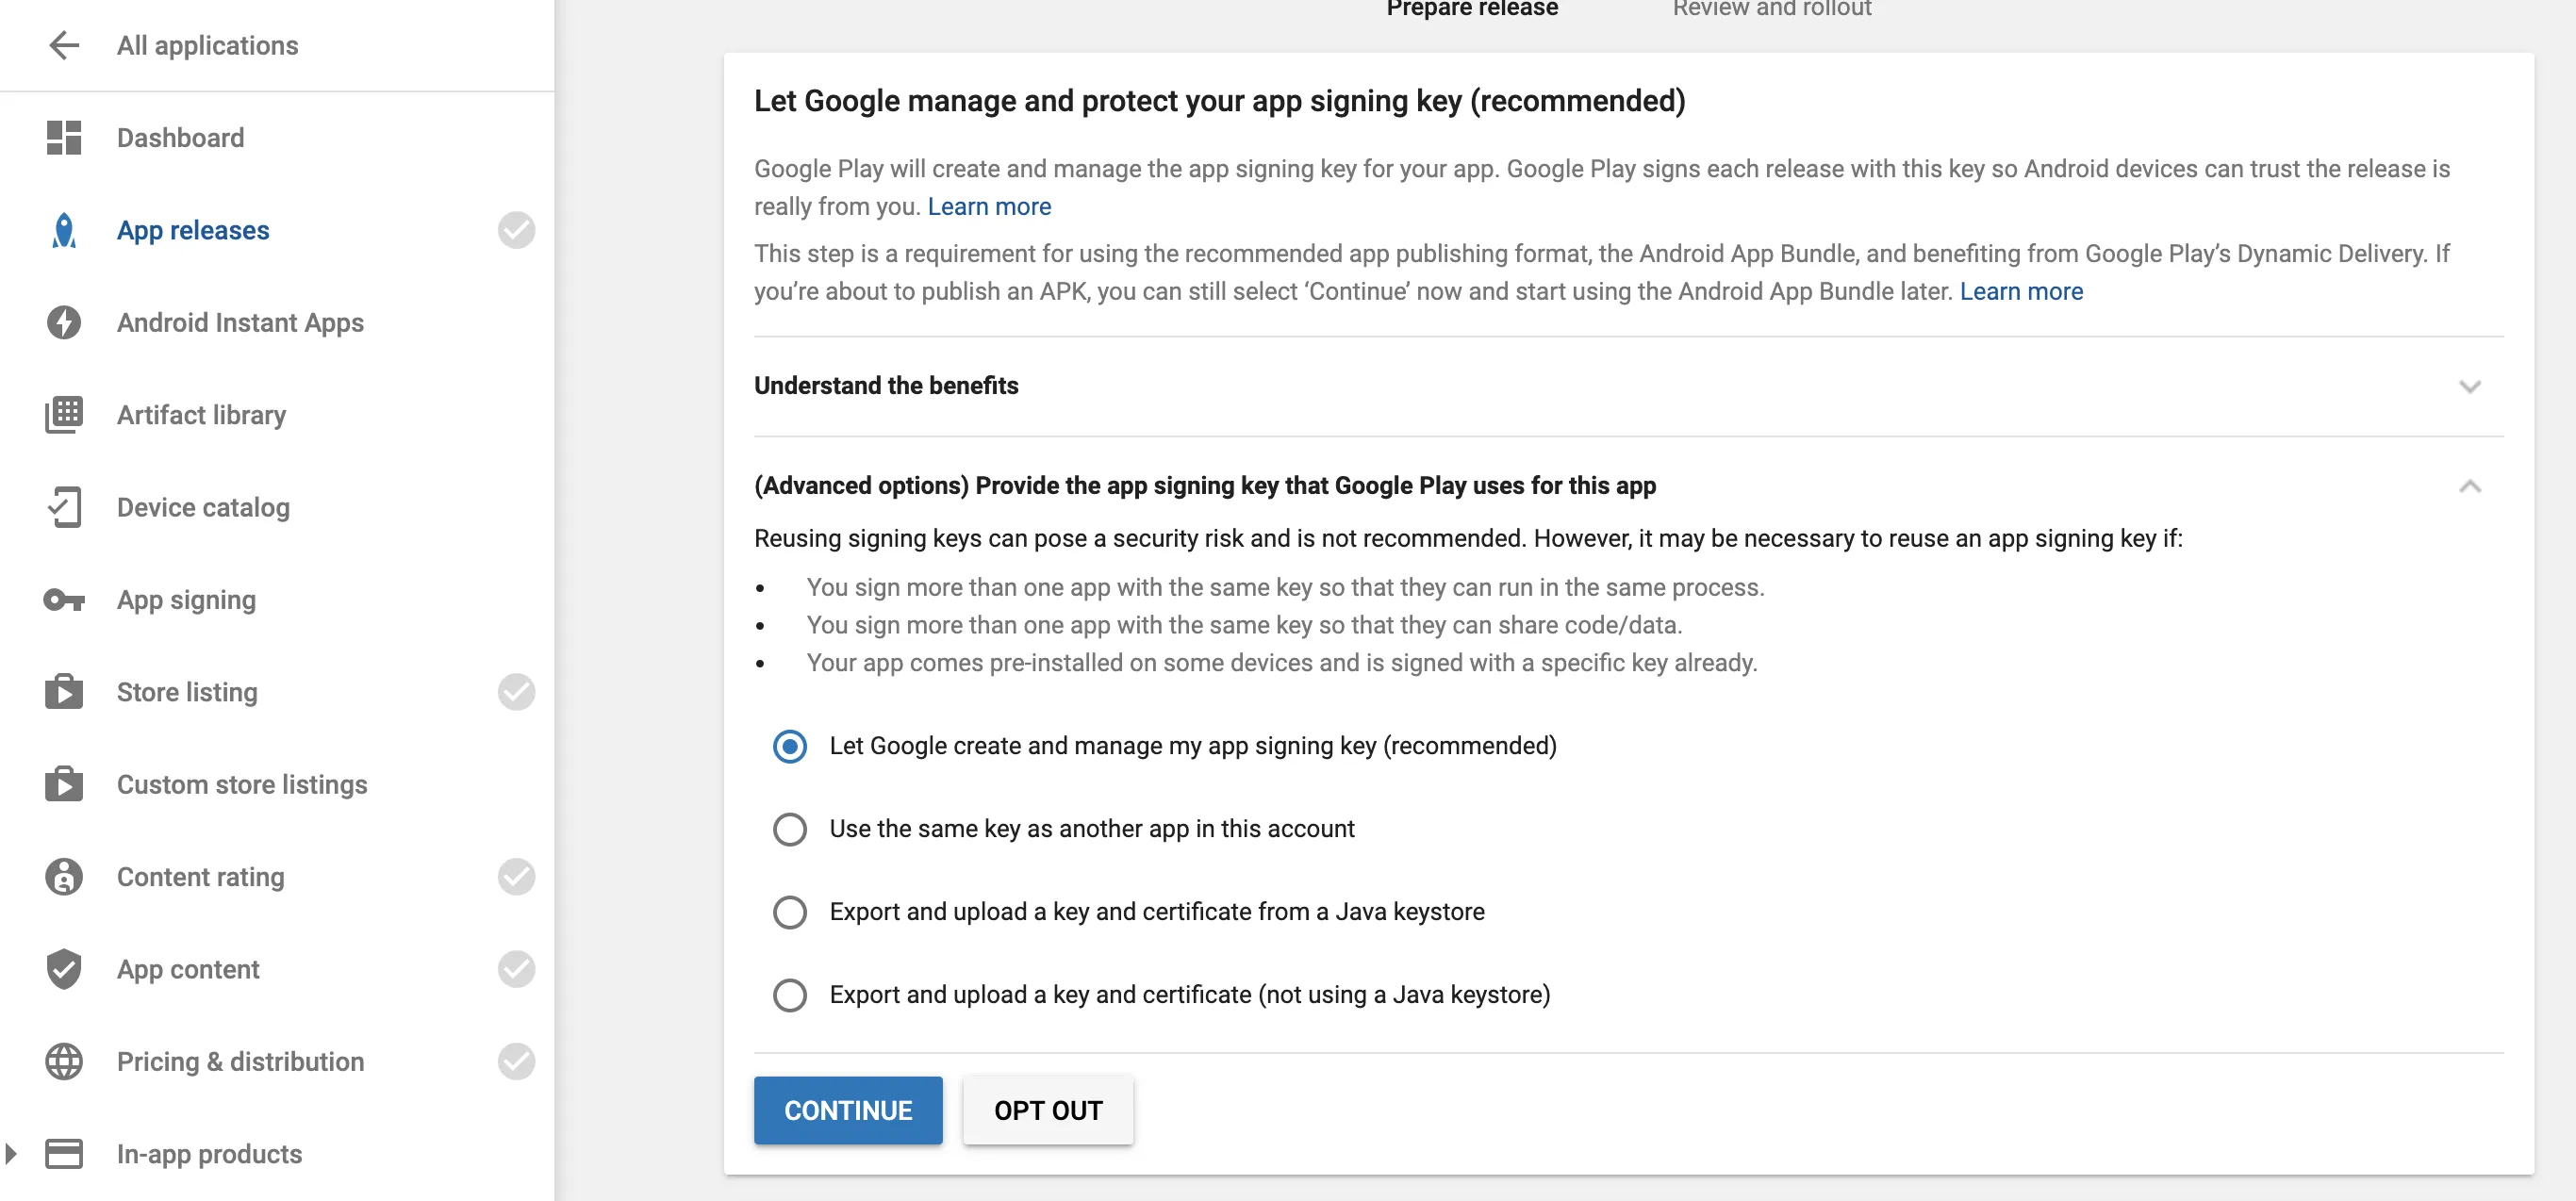The height and width of the screenshot is (1201, 2576).
Task: Click the back arrow beside All applications
Action: (64, 45)
